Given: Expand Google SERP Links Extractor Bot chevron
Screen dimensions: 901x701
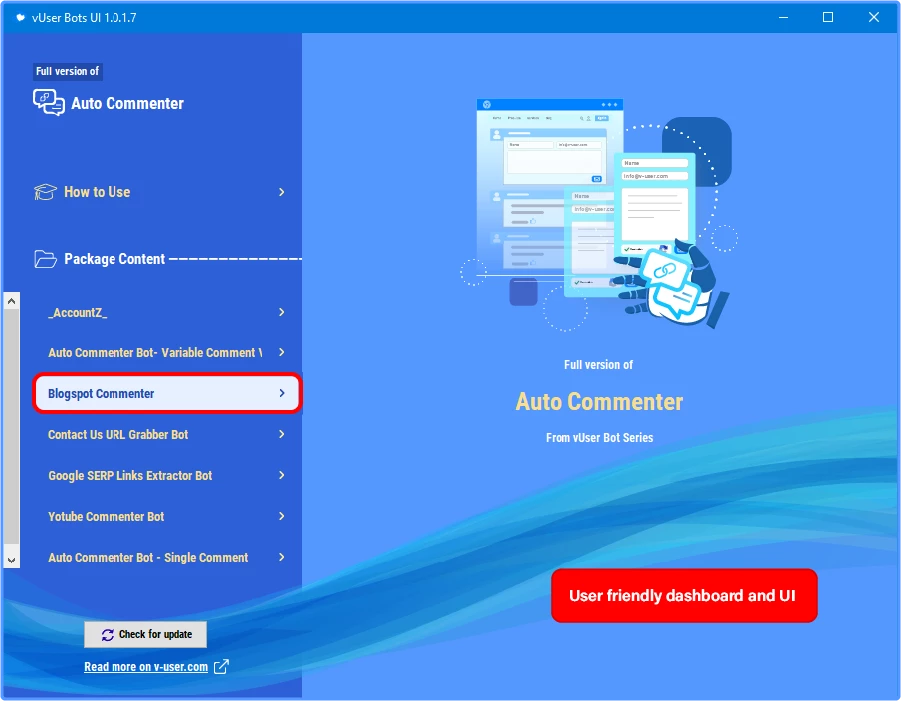Looking at the screenshot, I should tap(282, 475).
